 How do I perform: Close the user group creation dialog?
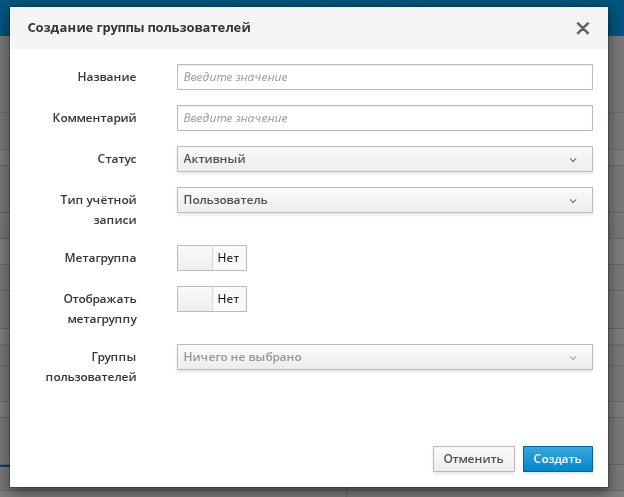pyautogui.click(x=583, y=28)
